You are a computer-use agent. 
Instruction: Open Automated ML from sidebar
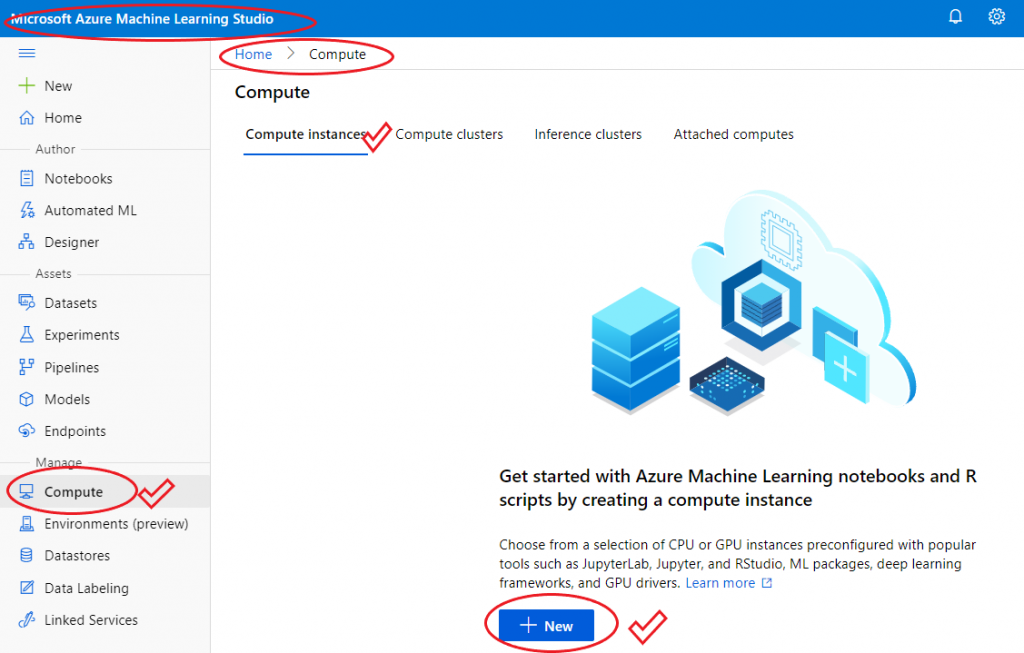91,210
